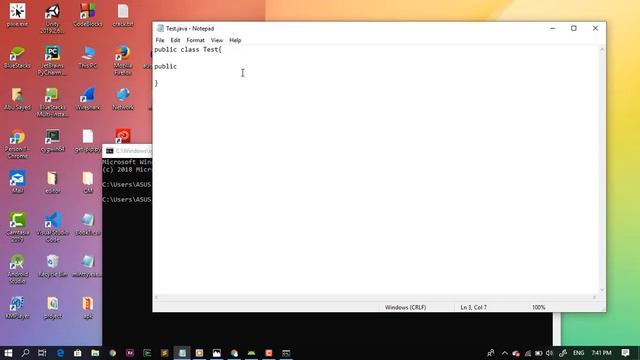Maximize the Notepad window
Image resolution: width=640 pixels, height=360 pixels.
point(574,28)
